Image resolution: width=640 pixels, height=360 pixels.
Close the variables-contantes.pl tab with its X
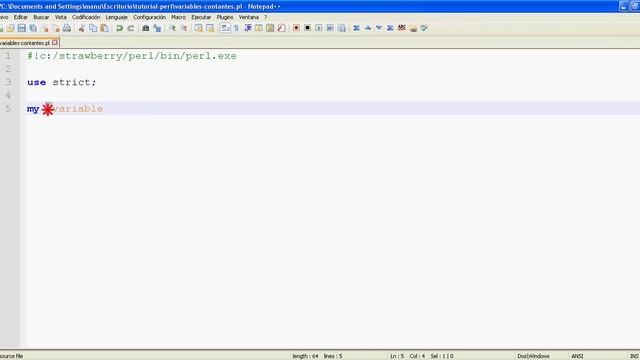55,42
